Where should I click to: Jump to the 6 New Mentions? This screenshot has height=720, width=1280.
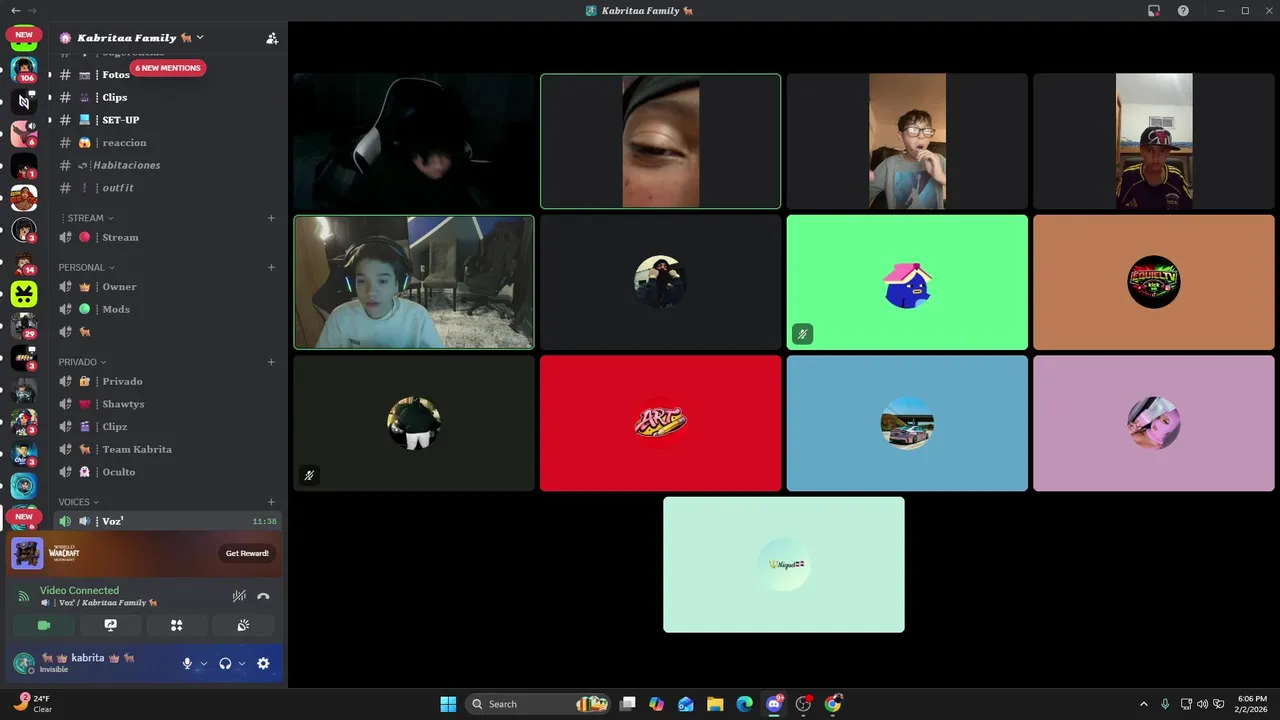[x=168, y=68]
